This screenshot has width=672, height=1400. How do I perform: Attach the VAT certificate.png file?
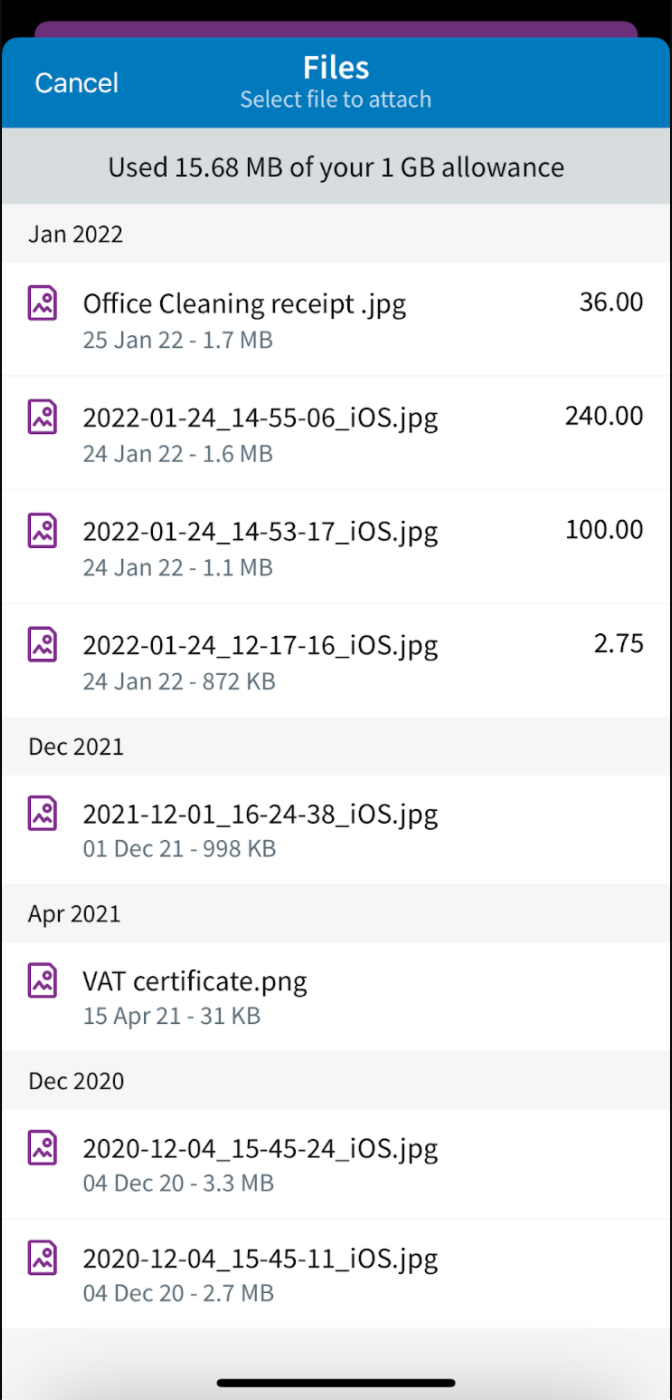tap(196, 981)
